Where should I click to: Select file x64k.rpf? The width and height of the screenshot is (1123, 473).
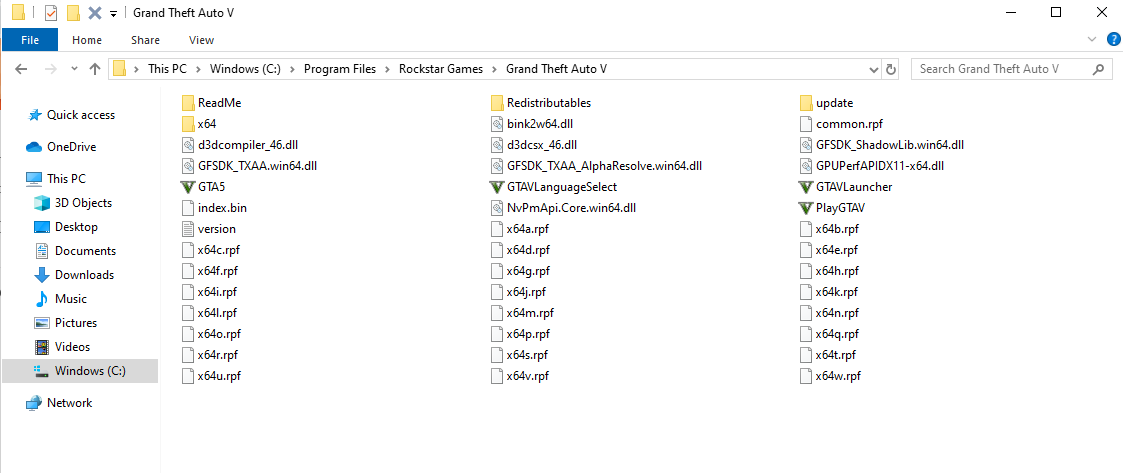pyautogui.click(x=837, y=292)
